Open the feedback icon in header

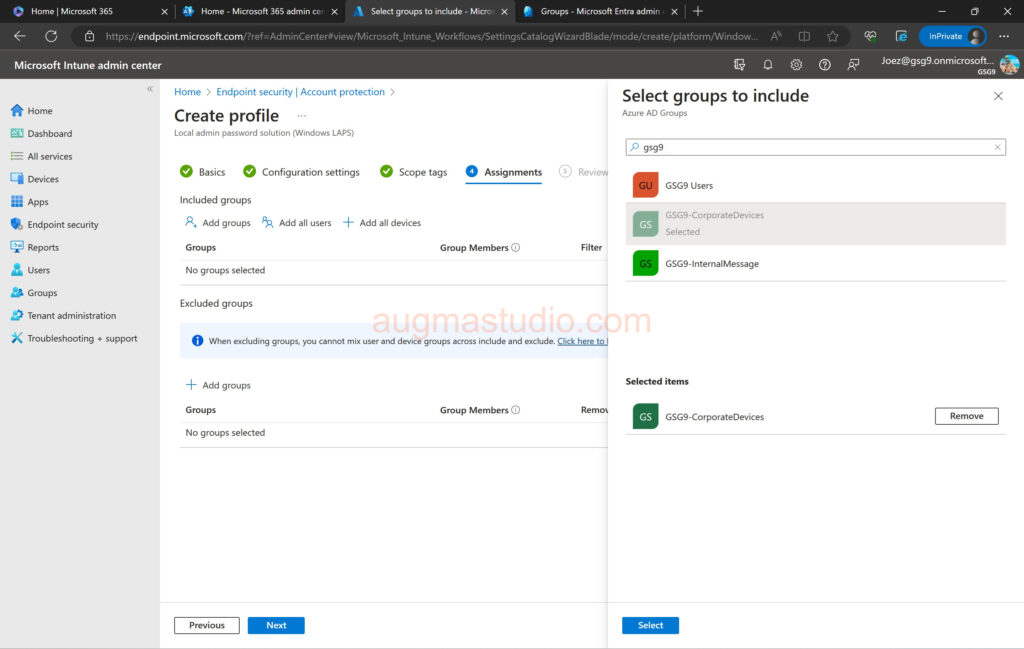coord(853,65)
